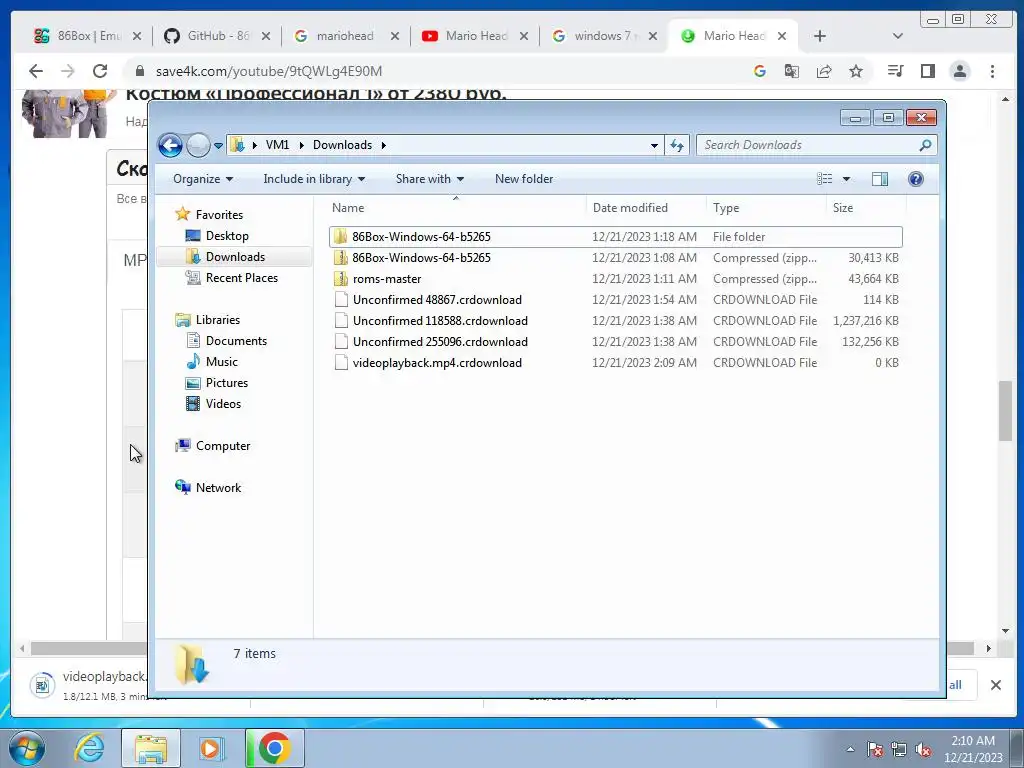This screenshot has width=1024, height=768.
Task: Open address bar history dropdown in Explorer
Action: [x=654, y=146]
